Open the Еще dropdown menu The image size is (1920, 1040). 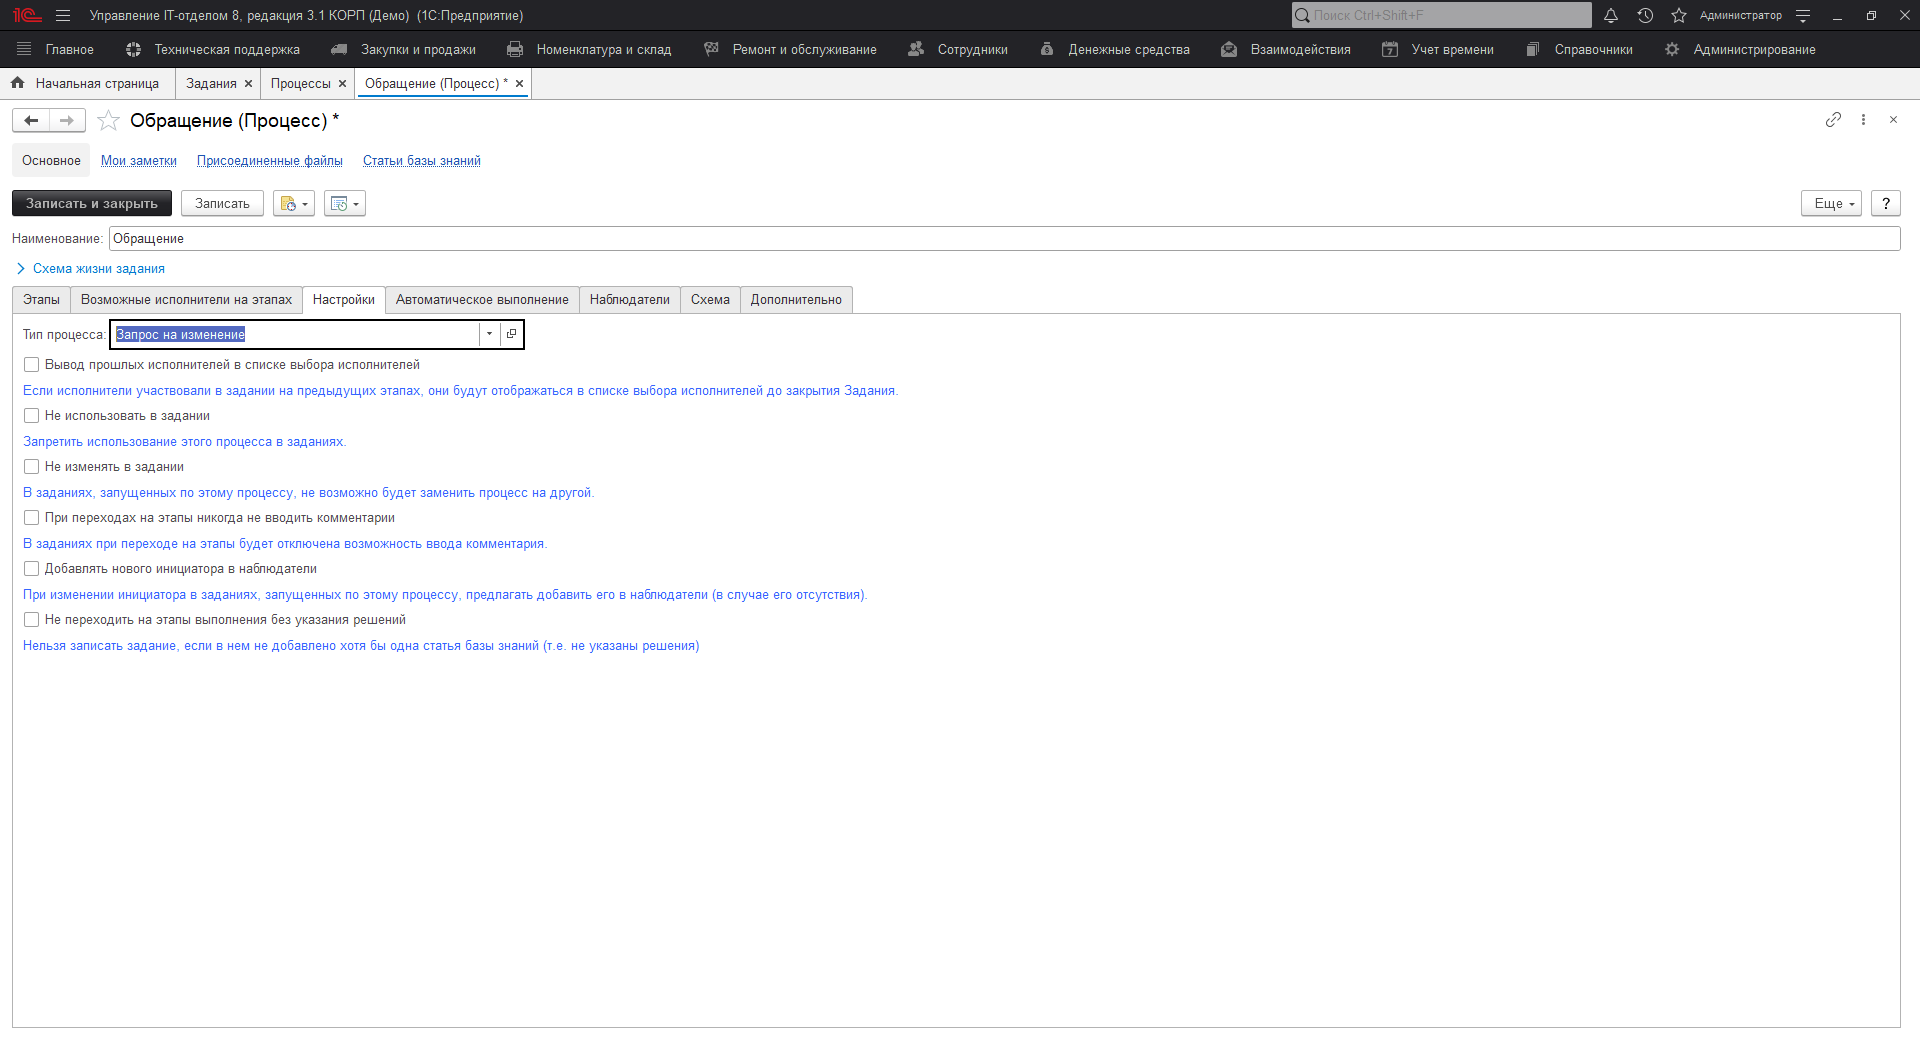point(1830,203)
